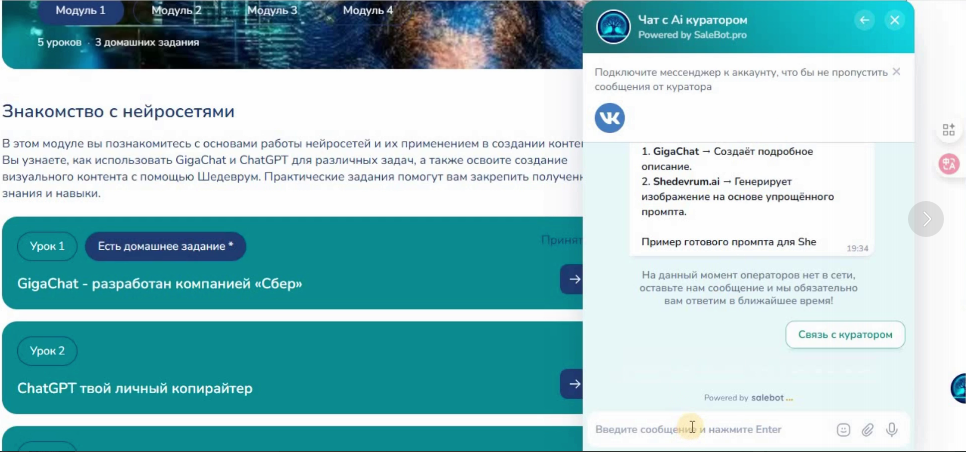Click the Чат с Ai куратором title
This screenshot has height=452, width=966.
pos(693,20)
